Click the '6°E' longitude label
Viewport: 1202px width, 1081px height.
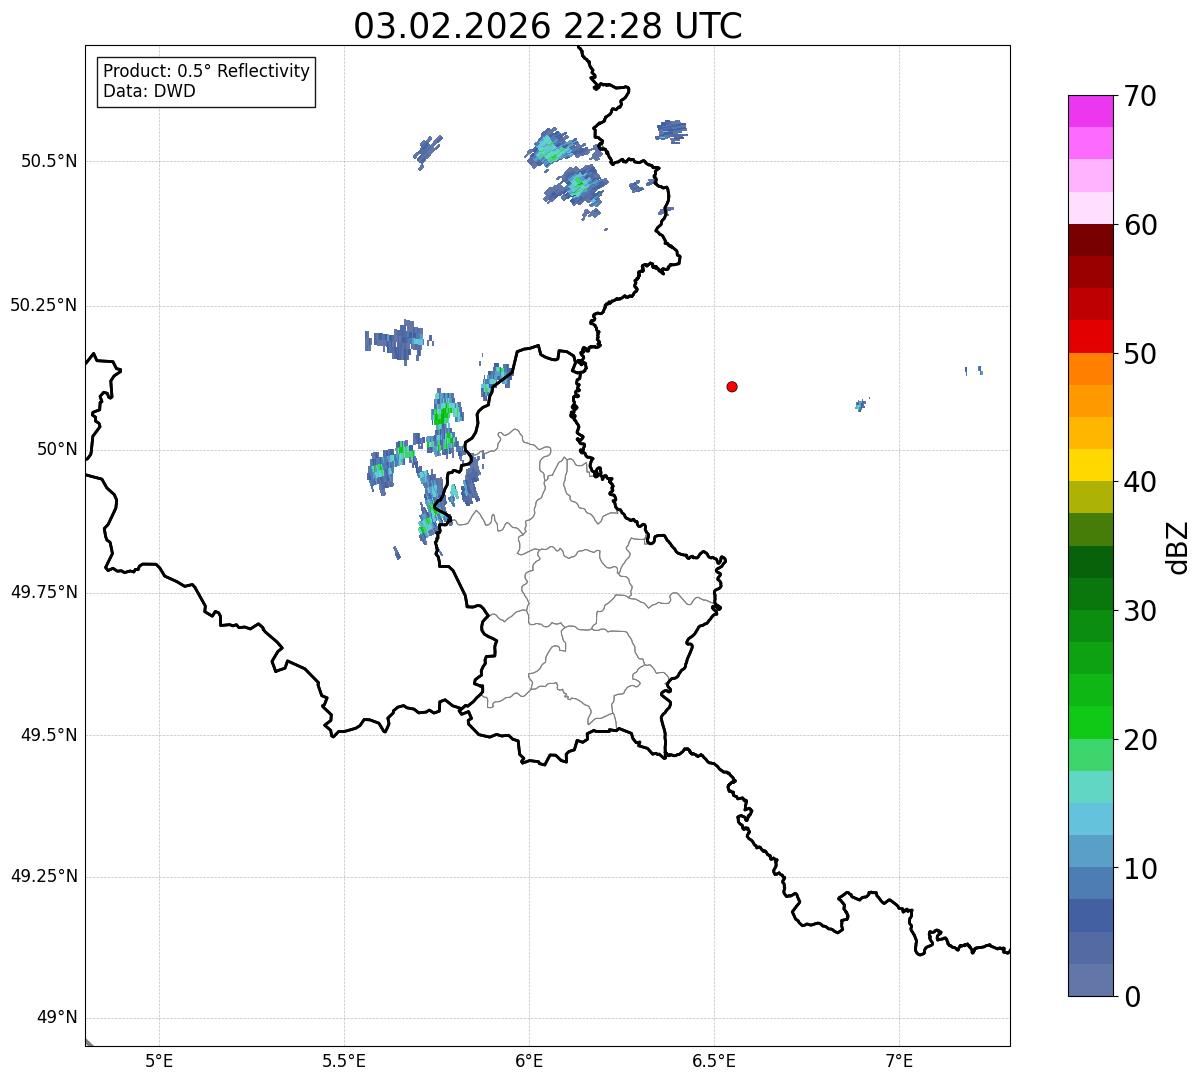click(529, 1061)
